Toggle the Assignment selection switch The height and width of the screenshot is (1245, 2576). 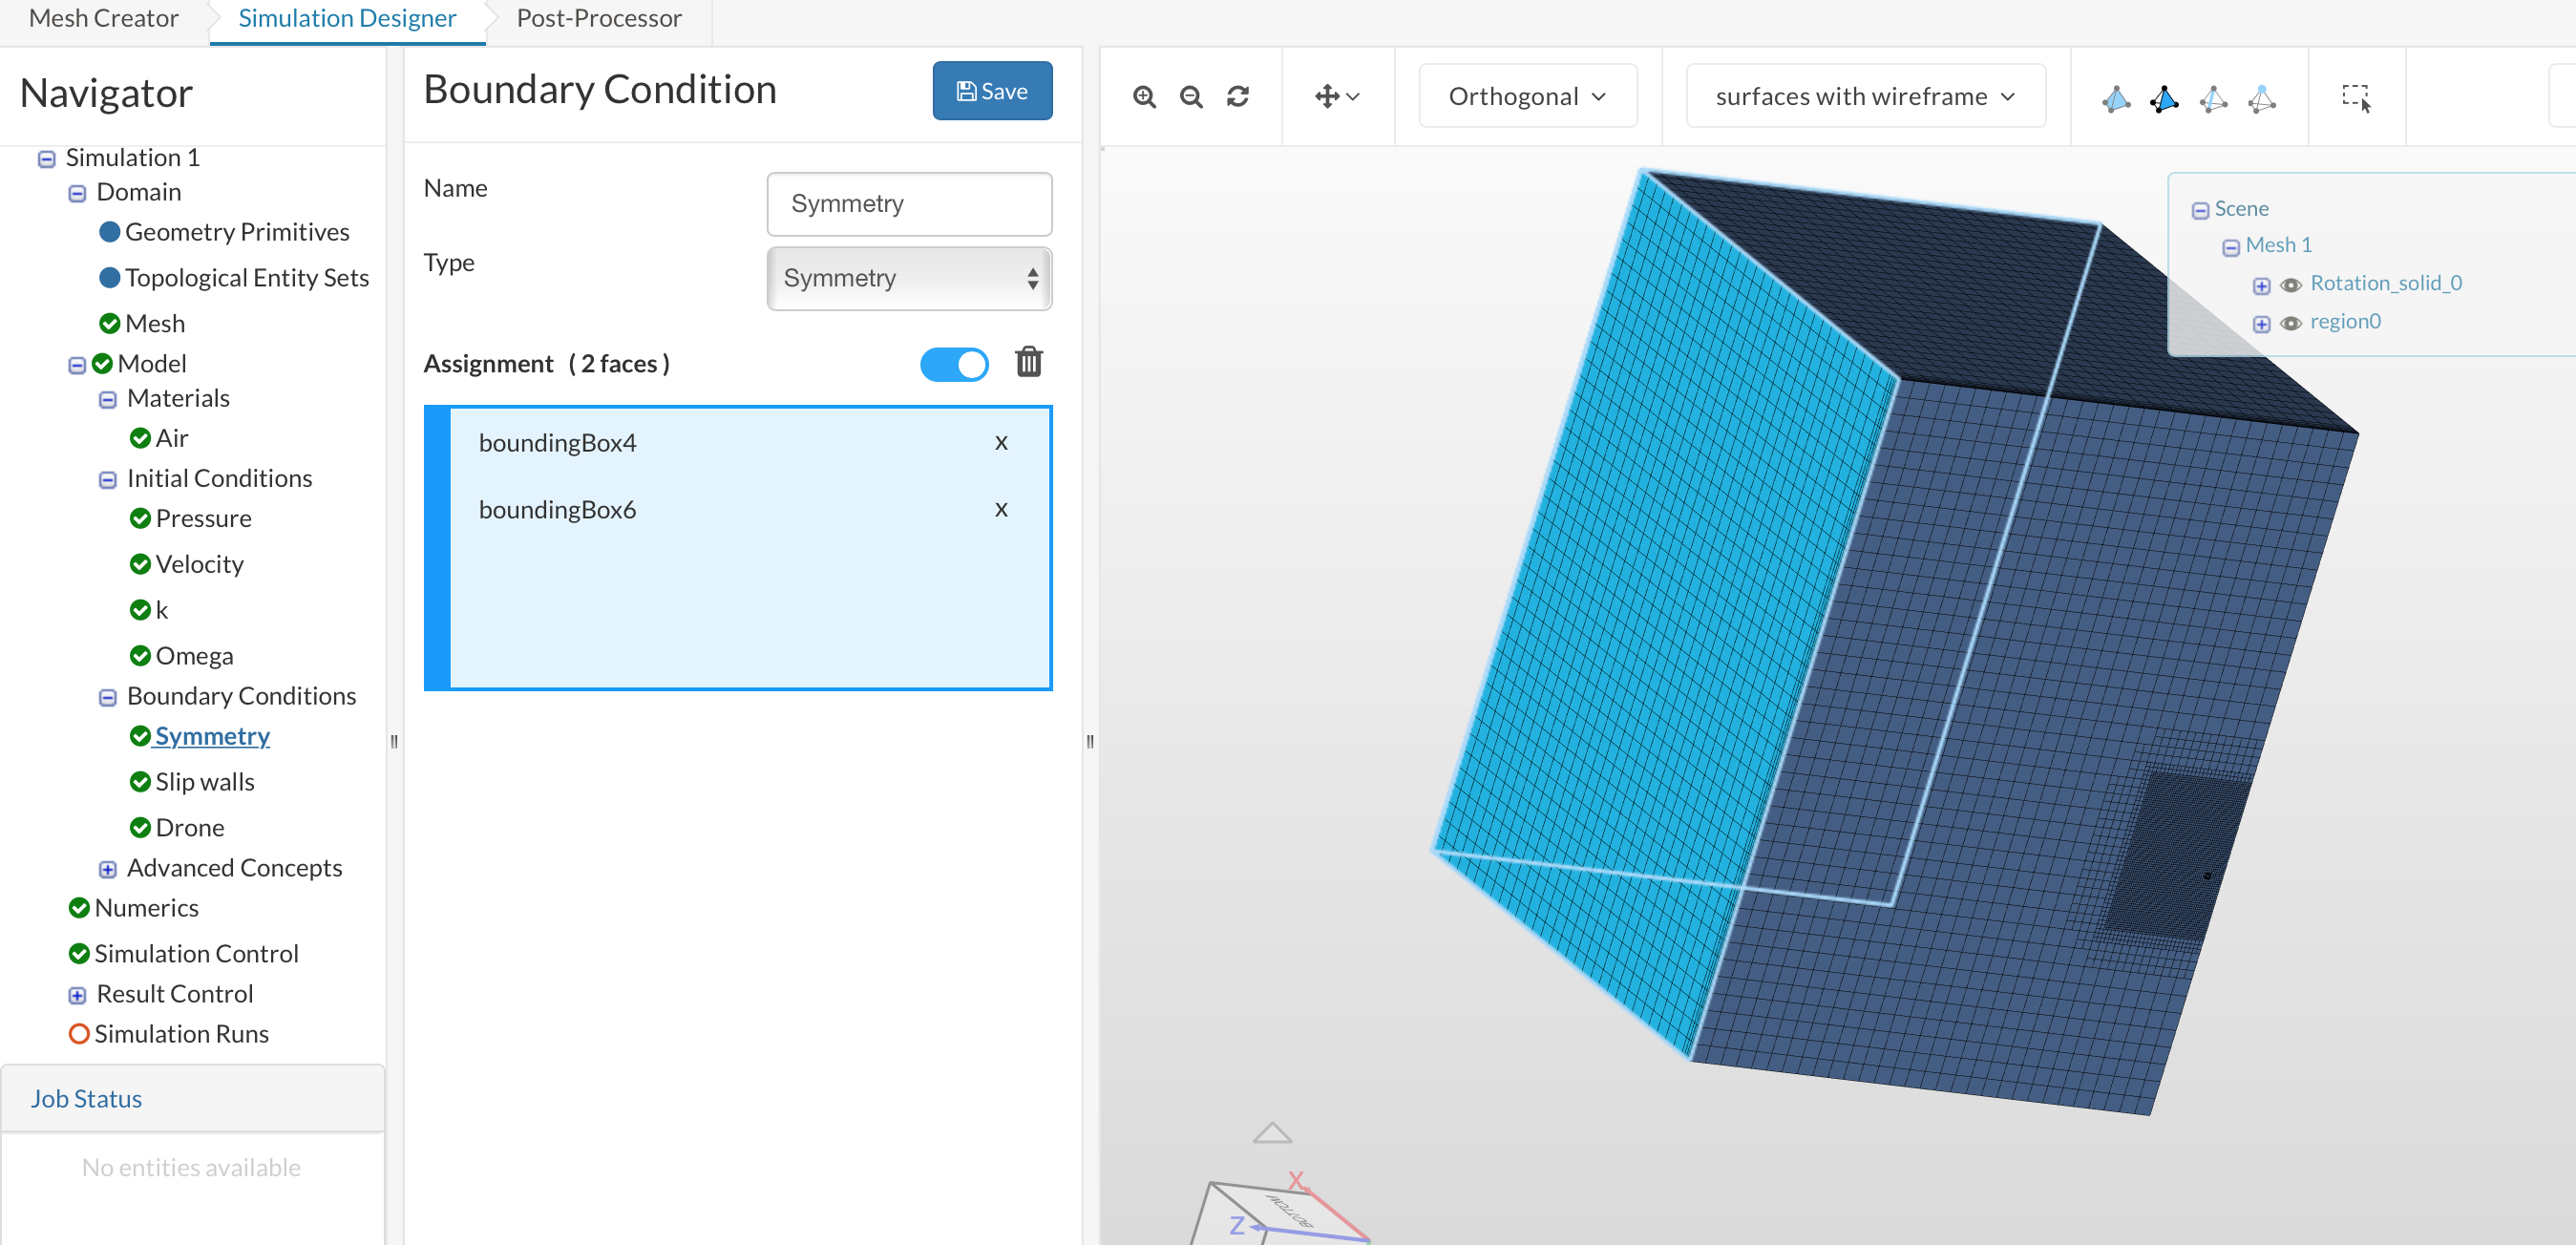pyautogui.click(x=954, y=364)
